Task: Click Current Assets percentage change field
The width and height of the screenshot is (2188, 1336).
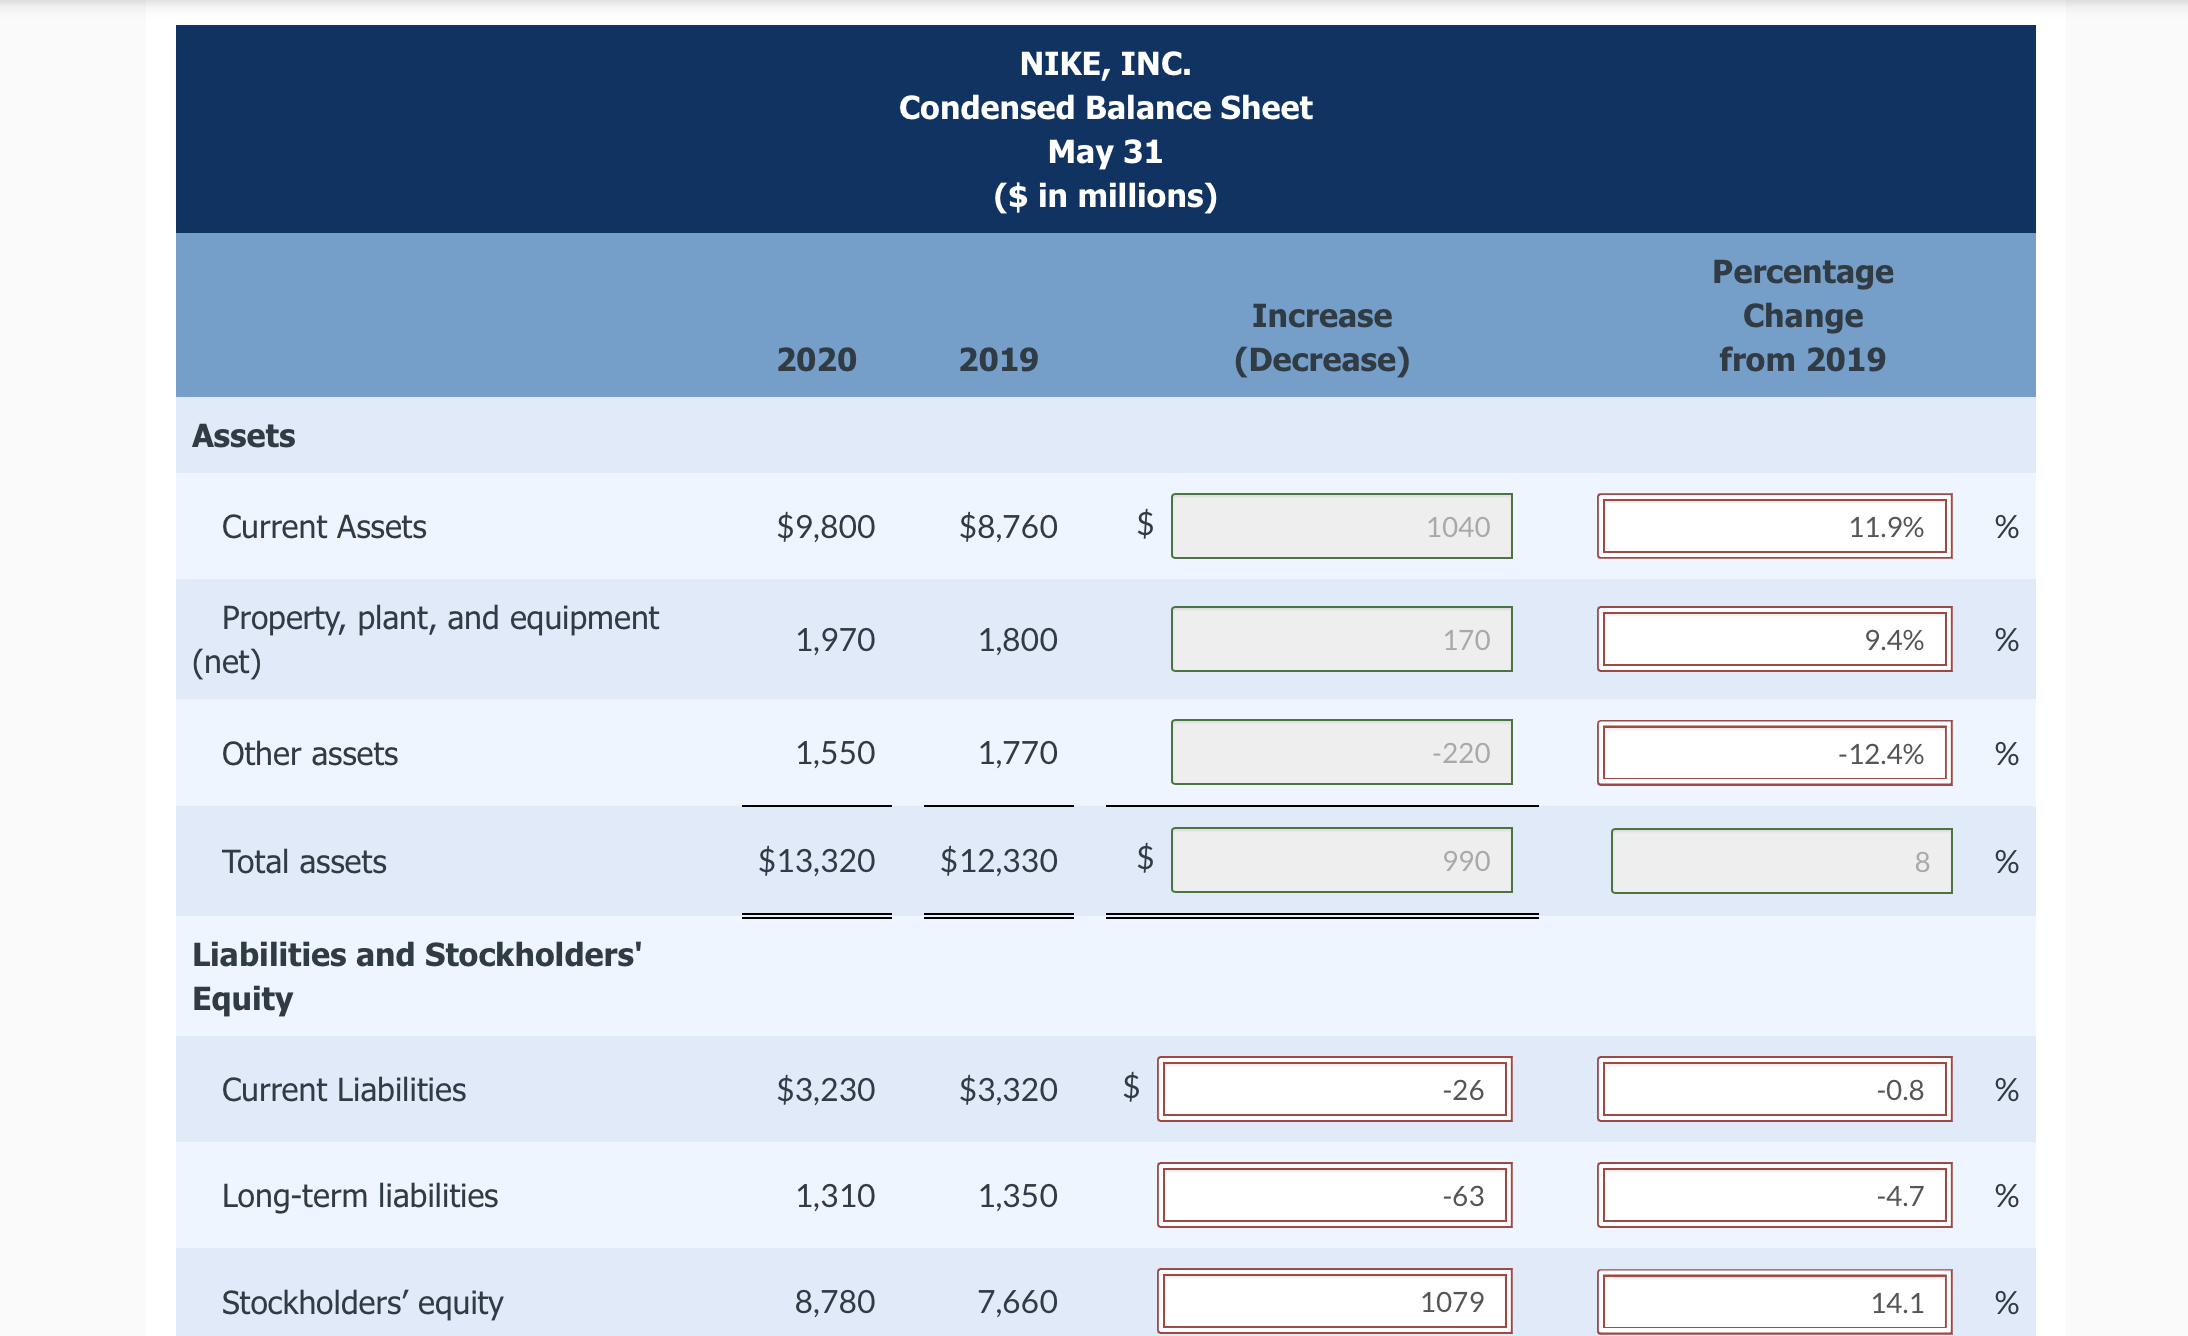Action: [x=1774, y=526]
